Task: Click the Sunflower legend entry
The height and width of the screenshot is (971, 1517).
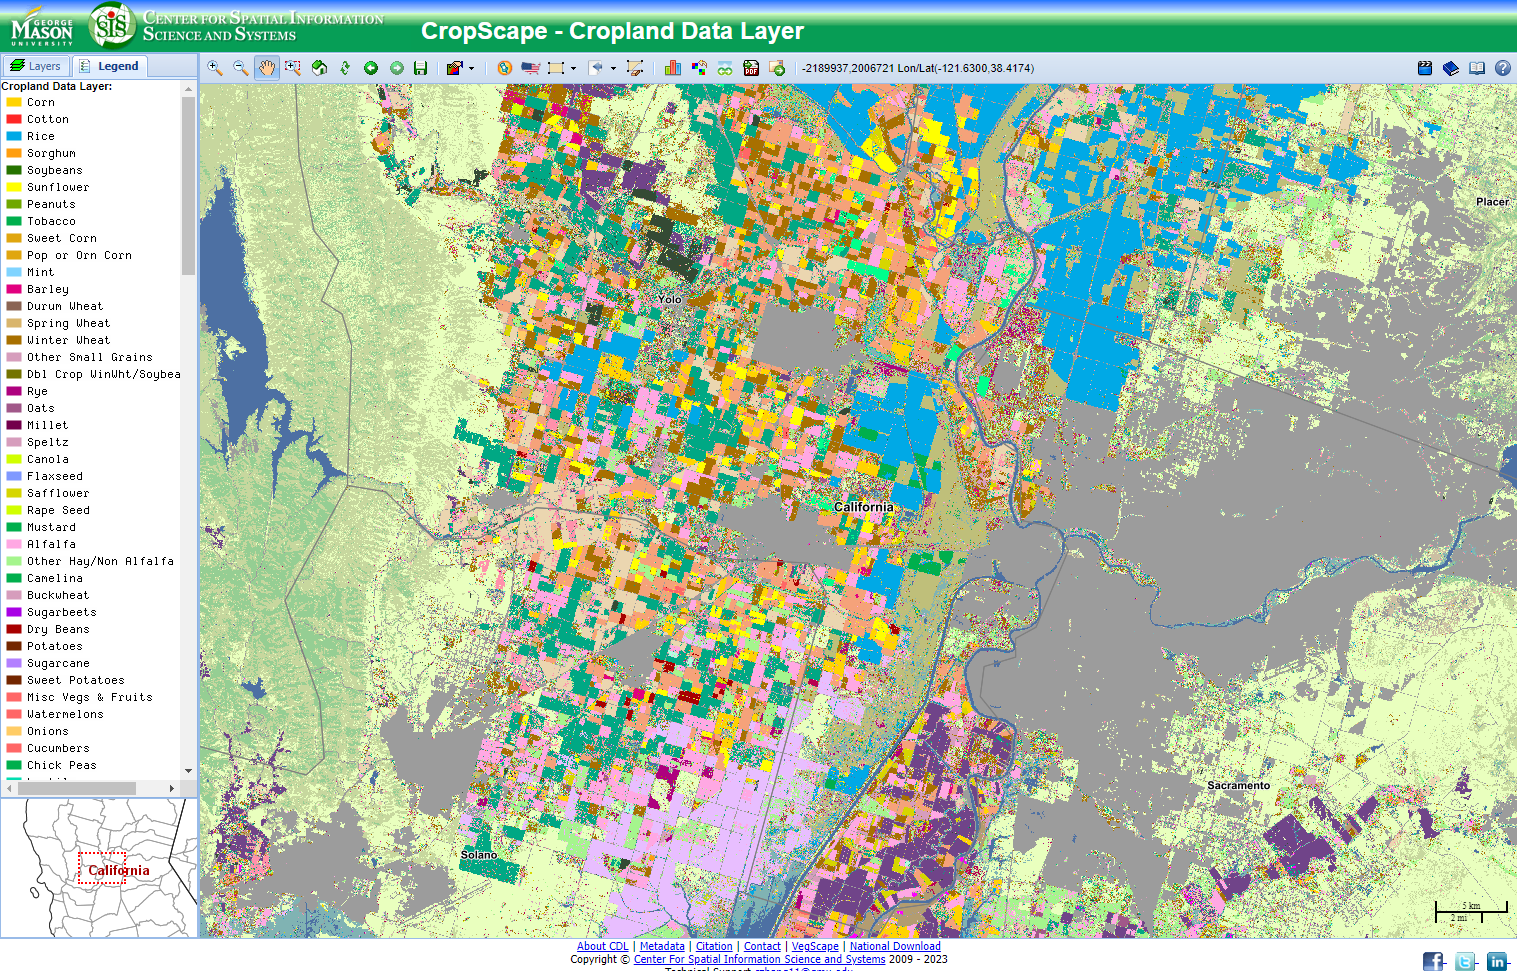Action: point(58,187)
